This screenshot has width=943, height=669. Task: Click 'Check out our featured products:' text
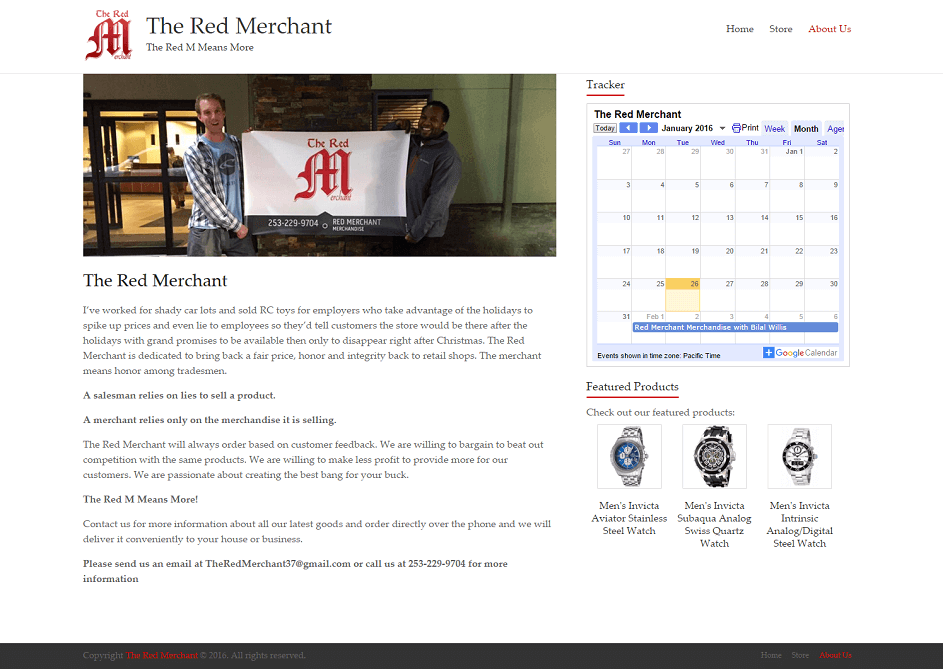coord(660,413)
